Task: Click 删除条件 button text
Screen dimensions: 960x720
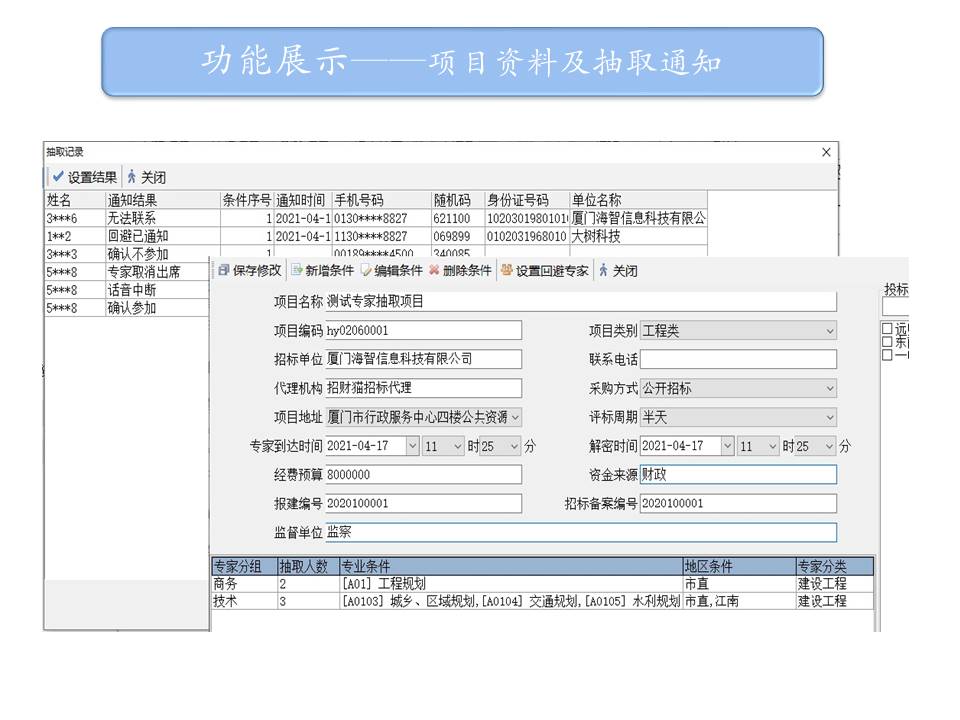Action: coord(467,271)
